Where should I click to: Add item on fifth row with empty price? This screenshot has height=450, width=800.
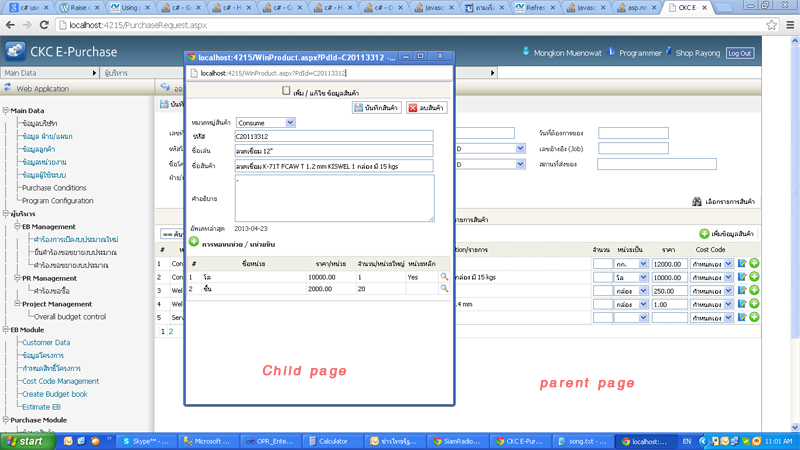[x=754, y=317]
